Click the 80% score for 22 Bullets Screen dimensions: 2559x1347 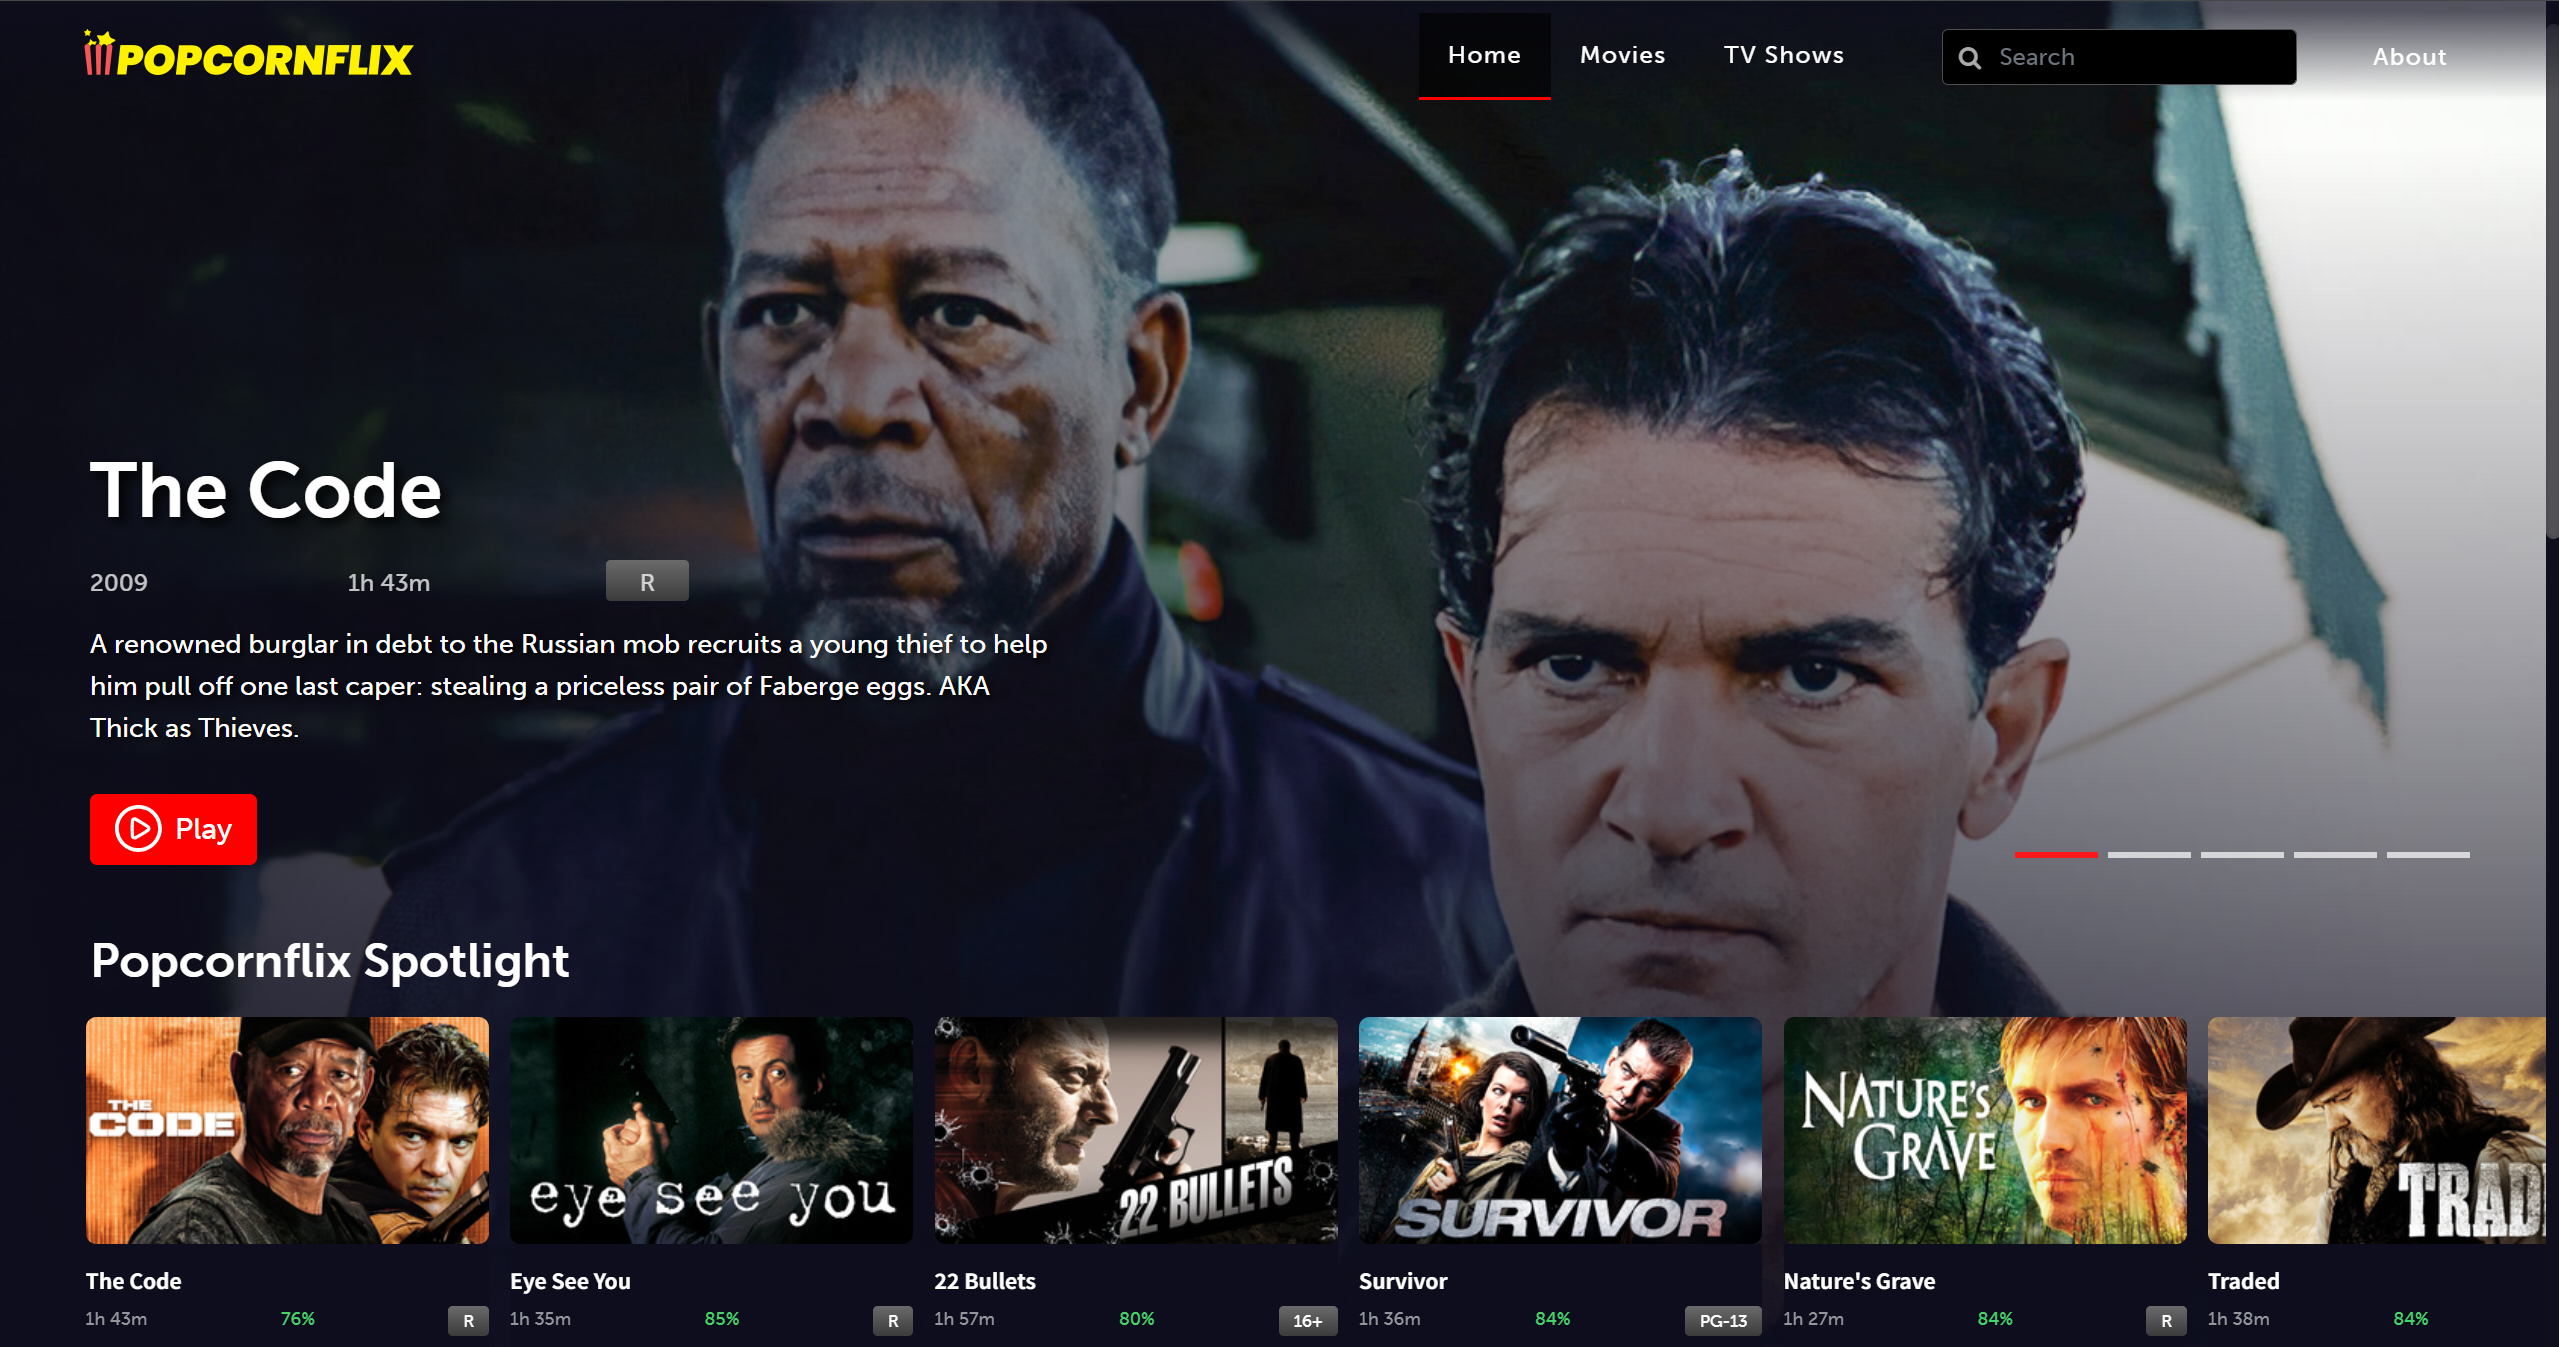1136,1319
